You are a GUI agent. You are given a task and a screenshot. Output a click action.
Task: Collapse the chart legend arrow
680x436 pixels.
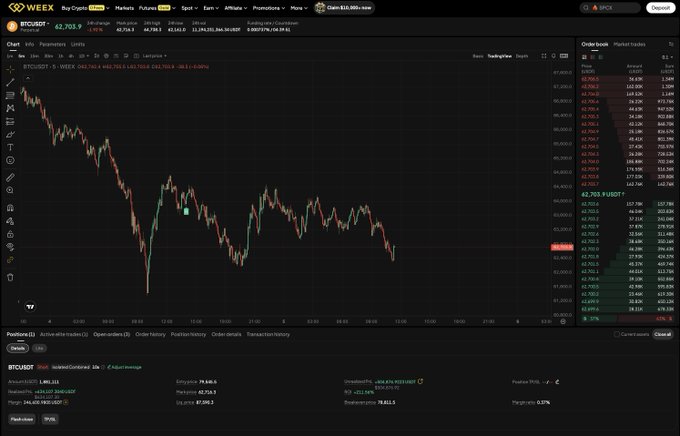[28, 78]
